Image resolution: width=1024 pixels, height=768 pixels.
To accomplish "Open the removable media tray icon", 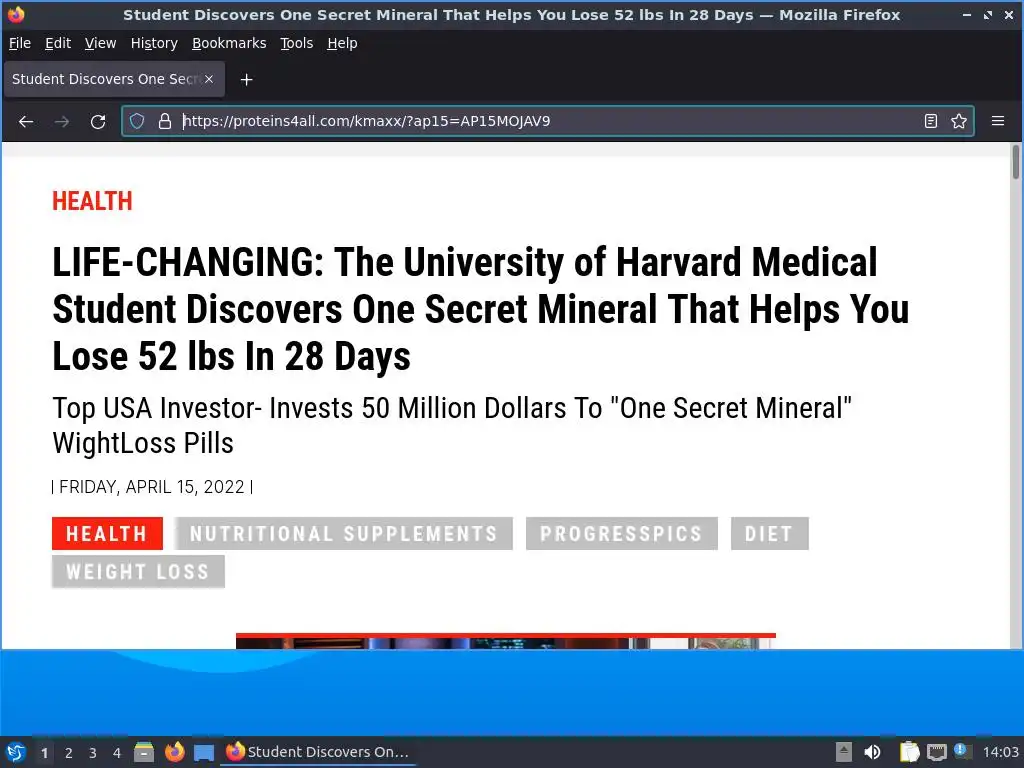I will coord(844,752).
